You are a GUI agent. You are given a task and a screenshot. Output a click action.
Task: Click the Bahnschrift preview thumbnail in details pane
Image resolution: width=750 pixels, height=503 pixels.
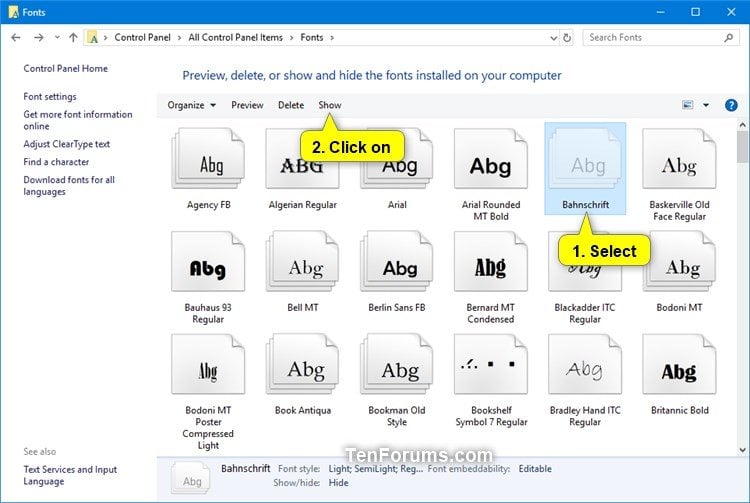(x=191, y=479)
